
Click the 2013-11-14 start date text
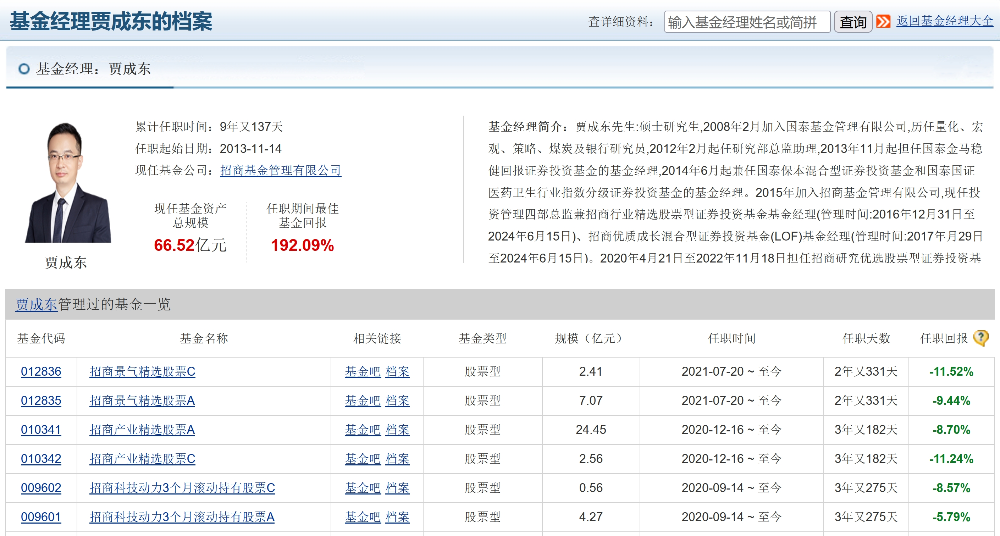(251, 149)
